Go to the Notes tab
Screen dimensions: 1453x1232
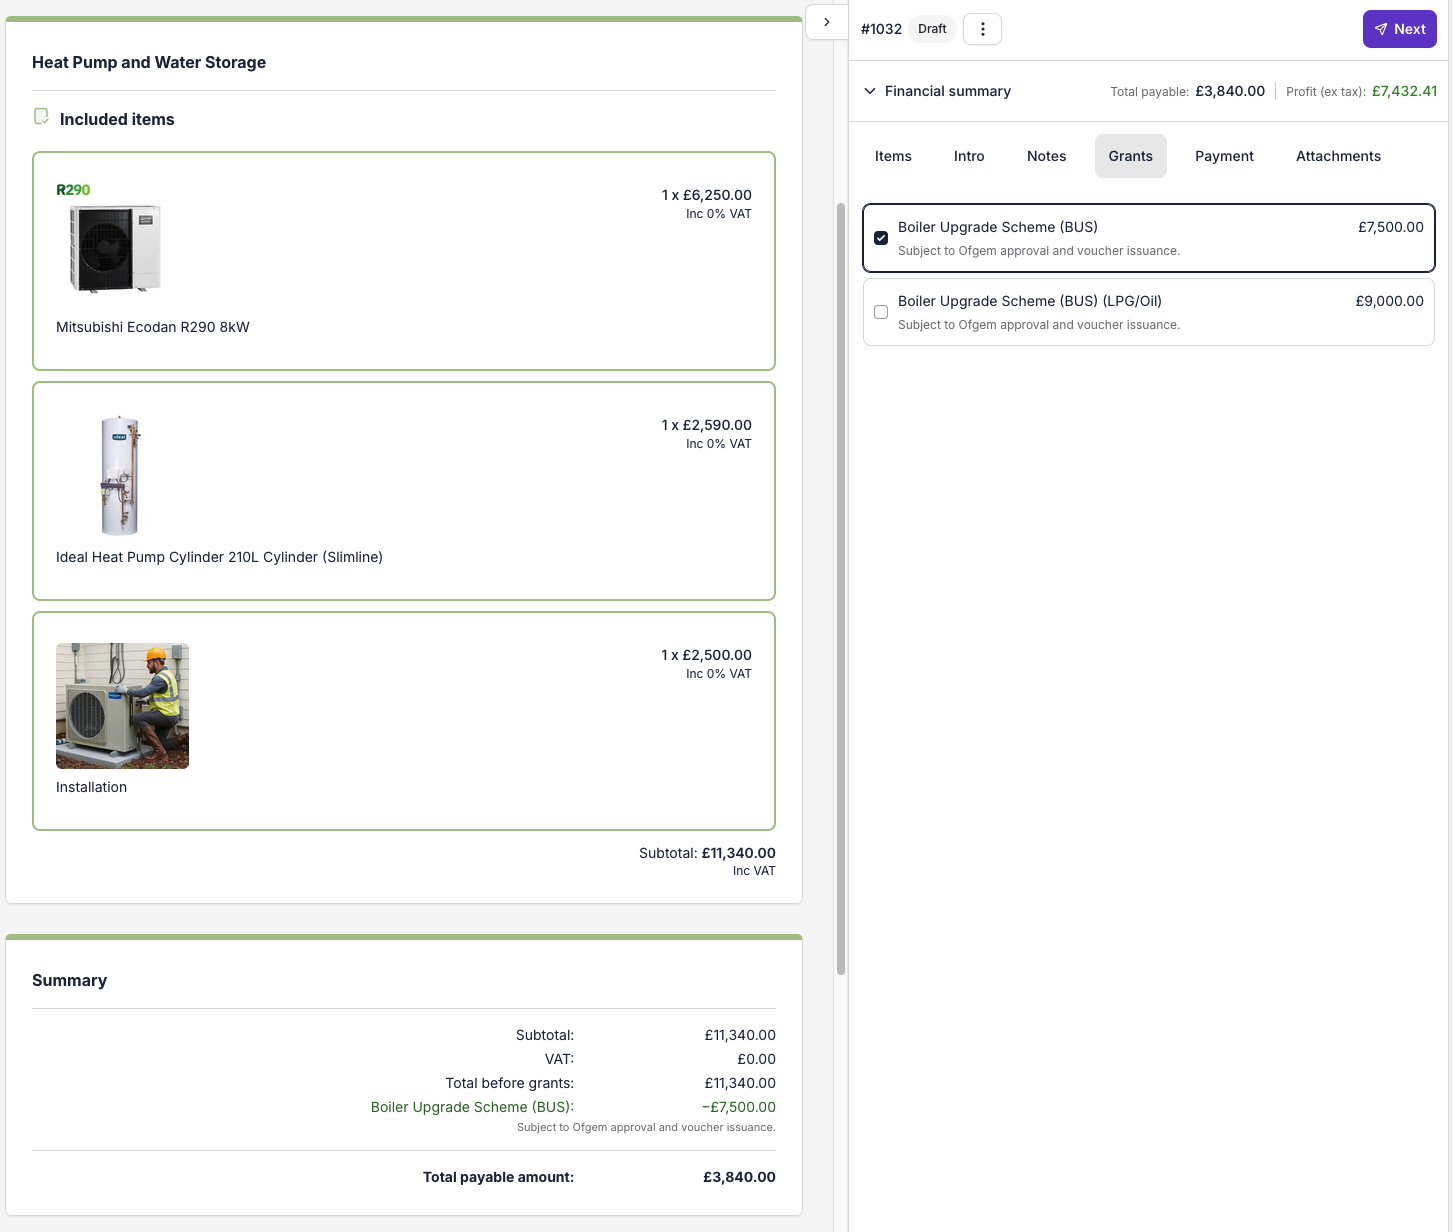(x=1046, y=156)
